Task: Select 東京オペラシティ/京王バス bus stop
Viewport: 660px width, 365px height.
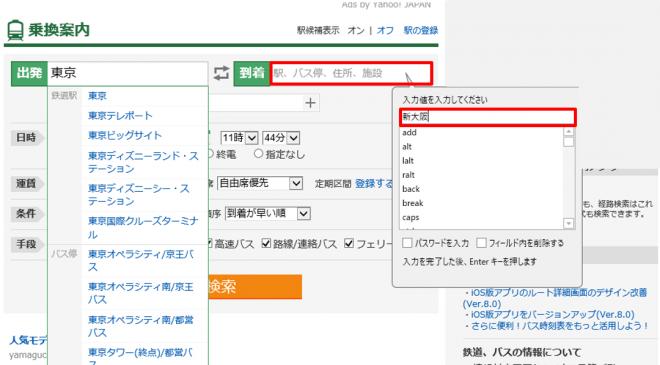Action: 141,260
